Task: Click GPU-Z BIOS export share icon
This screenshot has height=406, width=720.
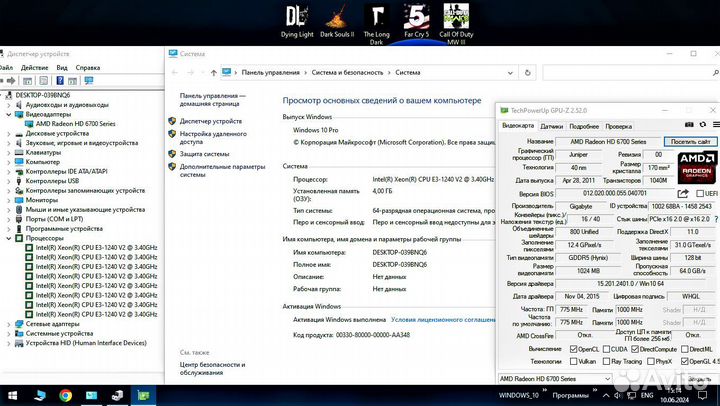Action: [x=683, y=193]
